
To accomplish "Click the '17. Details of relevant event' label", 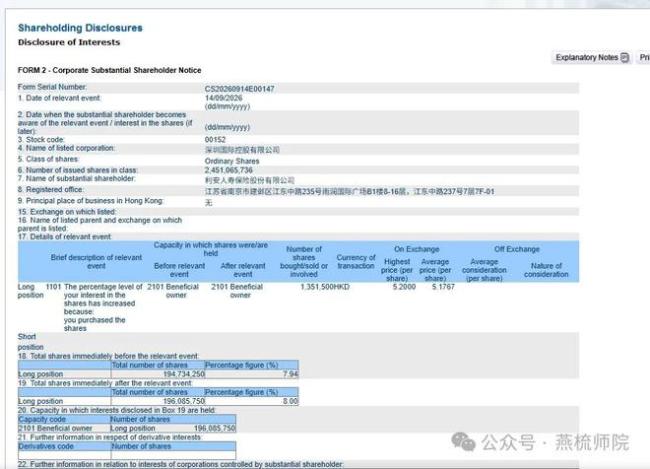I will coord(64,237).
